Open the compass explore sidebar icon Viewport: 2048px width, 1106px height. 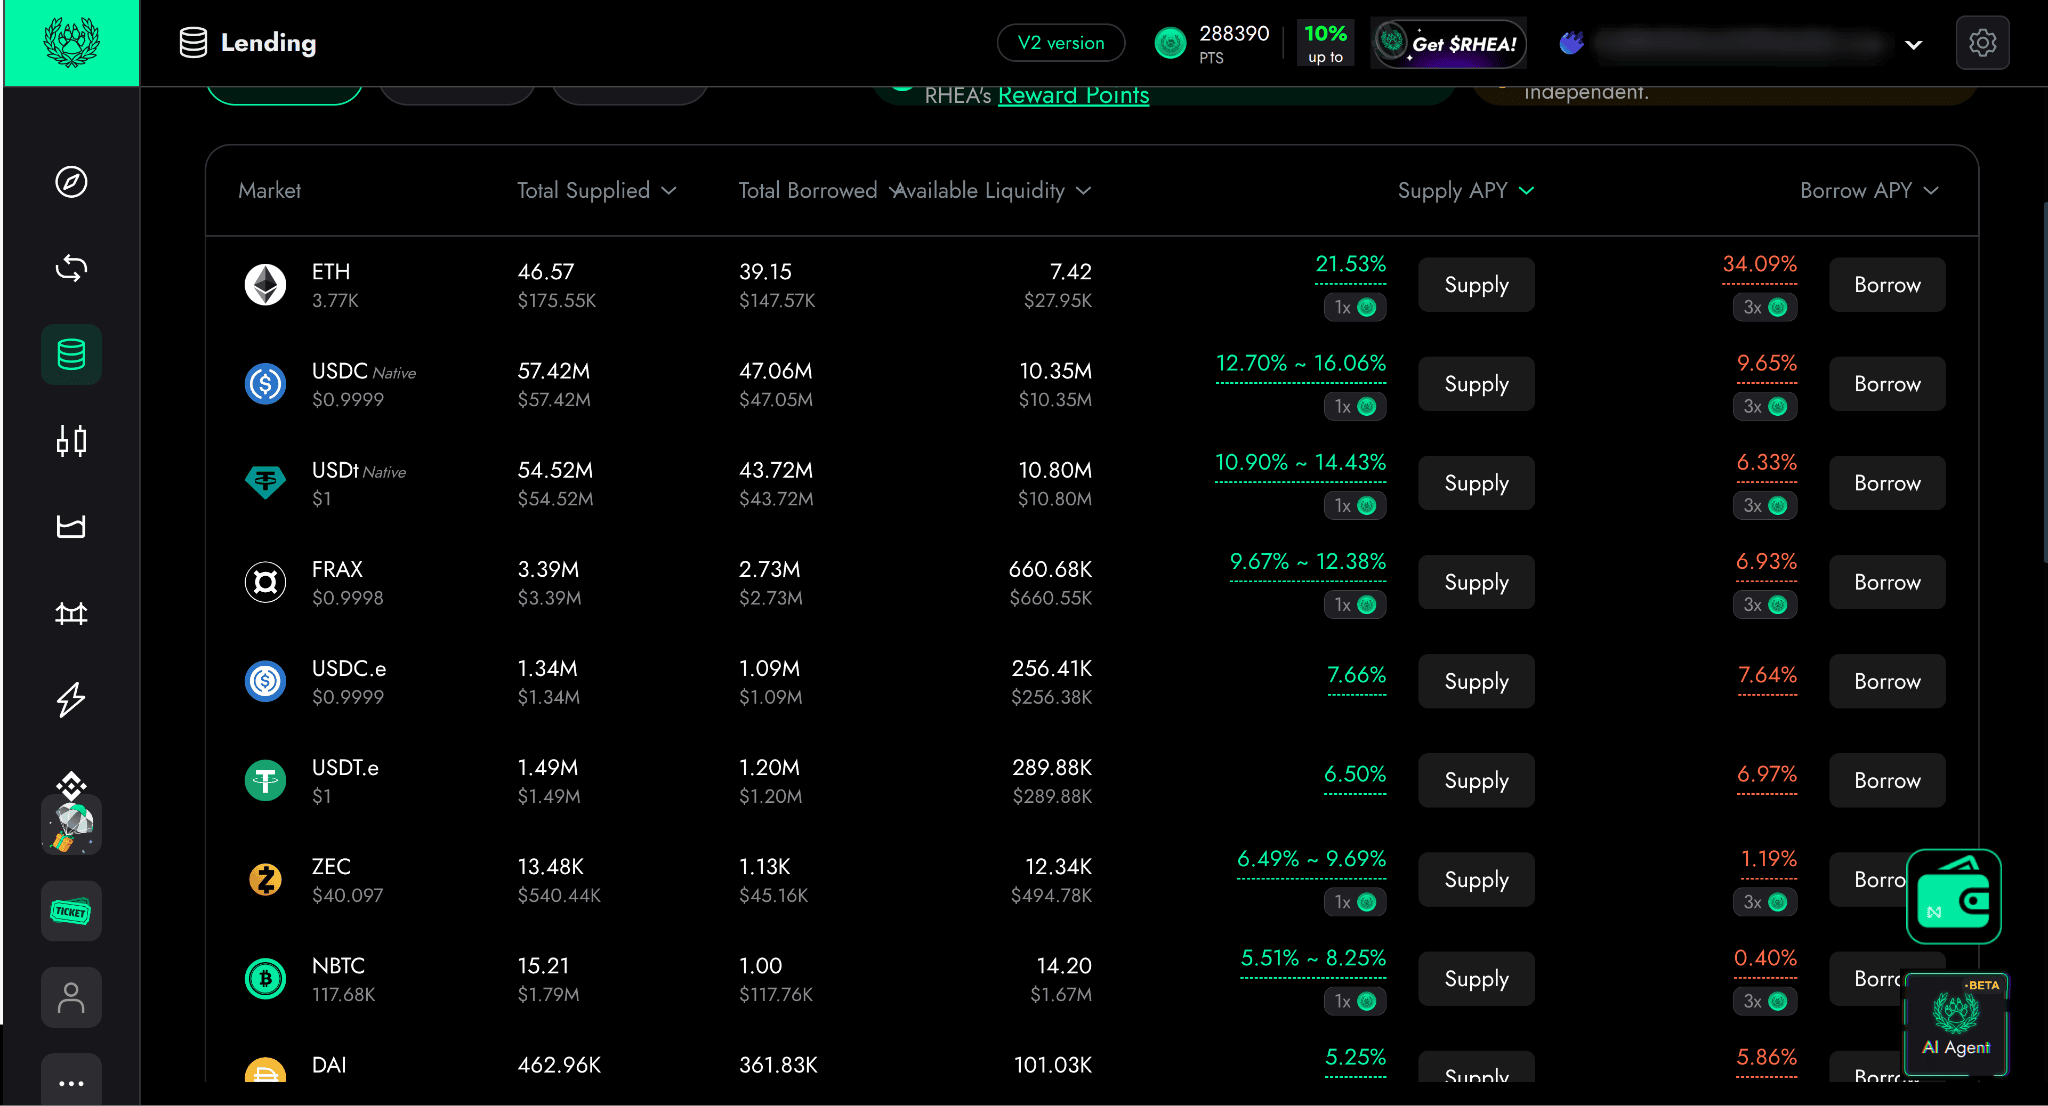(71, 182)
